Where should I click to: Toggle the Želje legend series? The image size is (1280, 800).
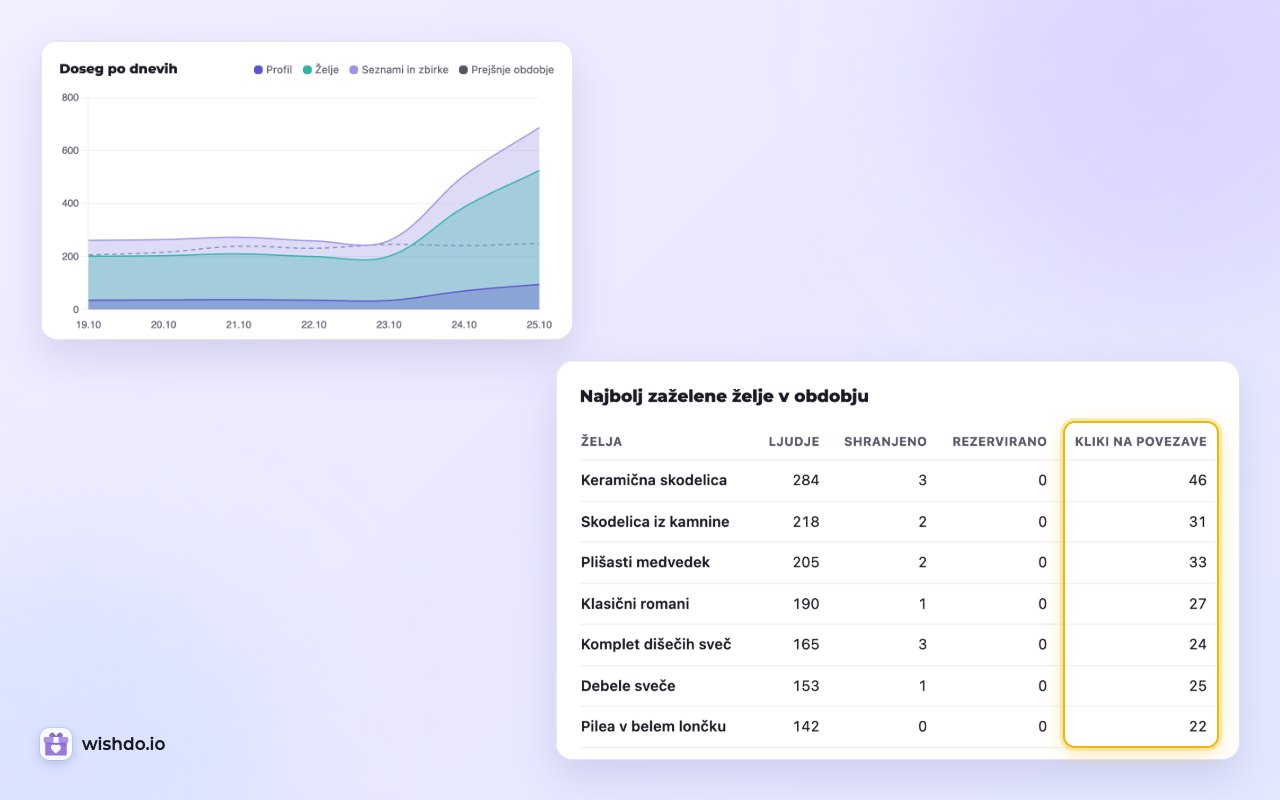321,70
